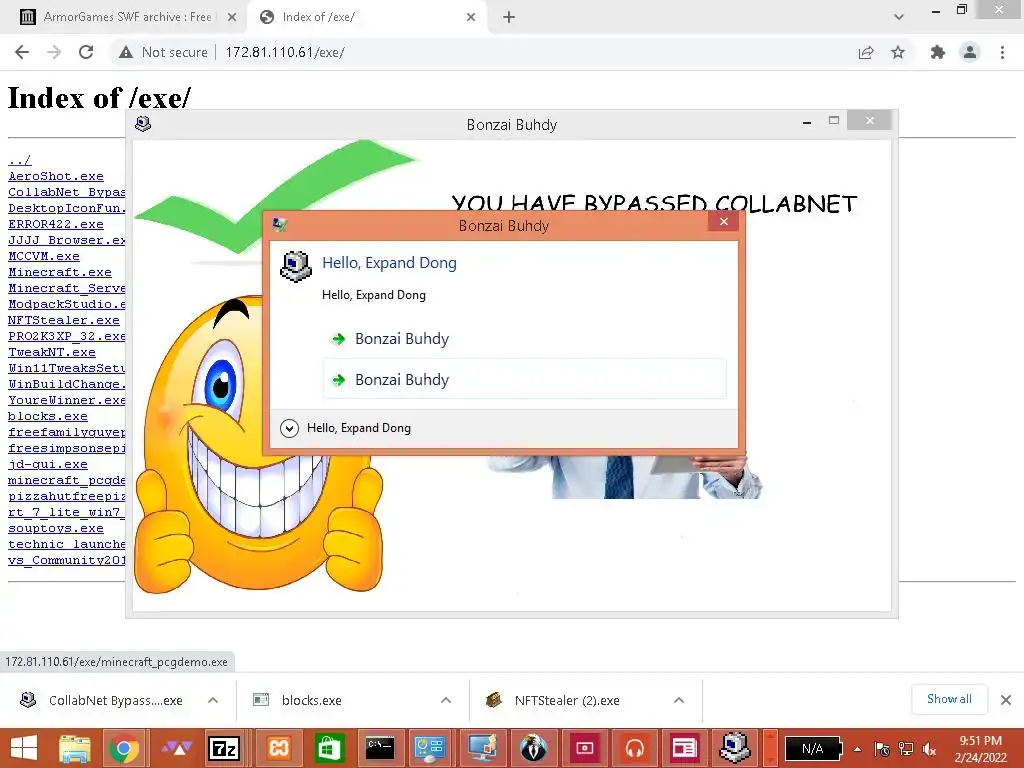Click the YoureWinner.exe link

tap(67, 400)
